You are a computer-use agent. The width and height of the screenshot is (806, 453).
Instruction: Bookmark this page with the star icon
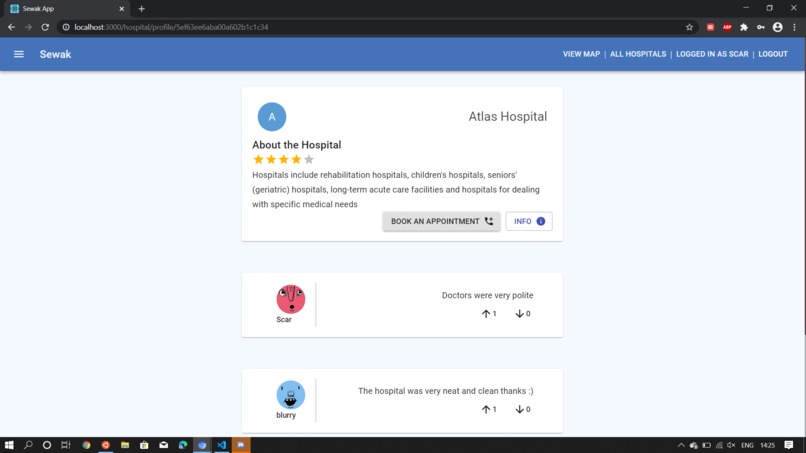click(689, 27)
